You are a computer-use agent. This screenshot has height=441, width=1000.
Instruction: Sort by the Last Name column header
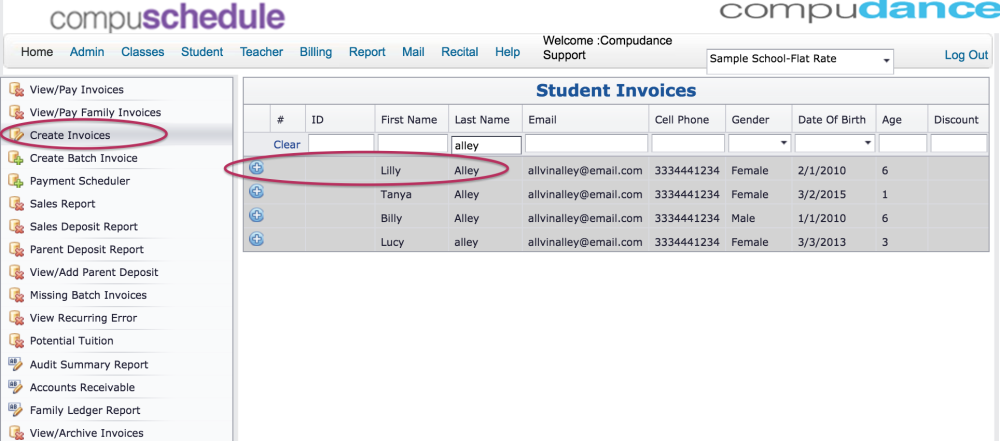click(x=482, y=119)
